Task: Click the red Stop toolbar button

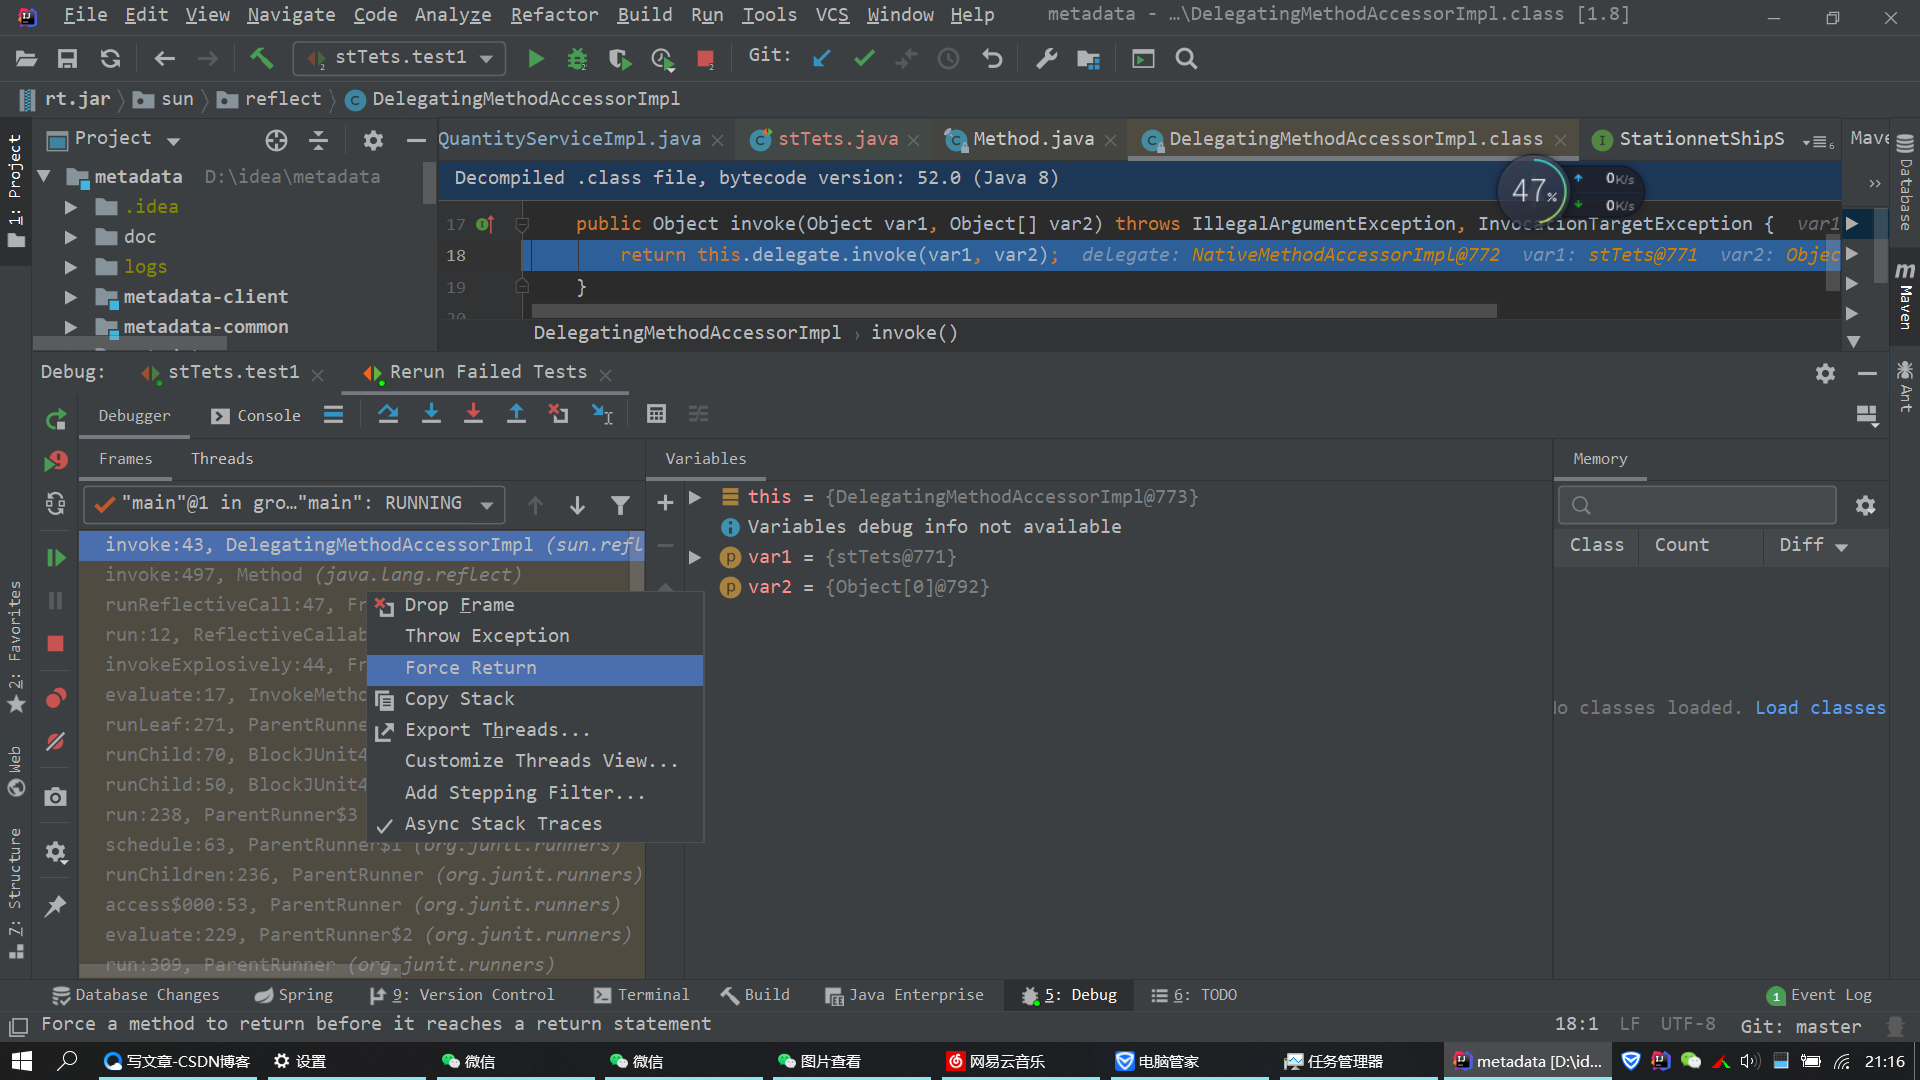Action: click(x=705, y=59)
